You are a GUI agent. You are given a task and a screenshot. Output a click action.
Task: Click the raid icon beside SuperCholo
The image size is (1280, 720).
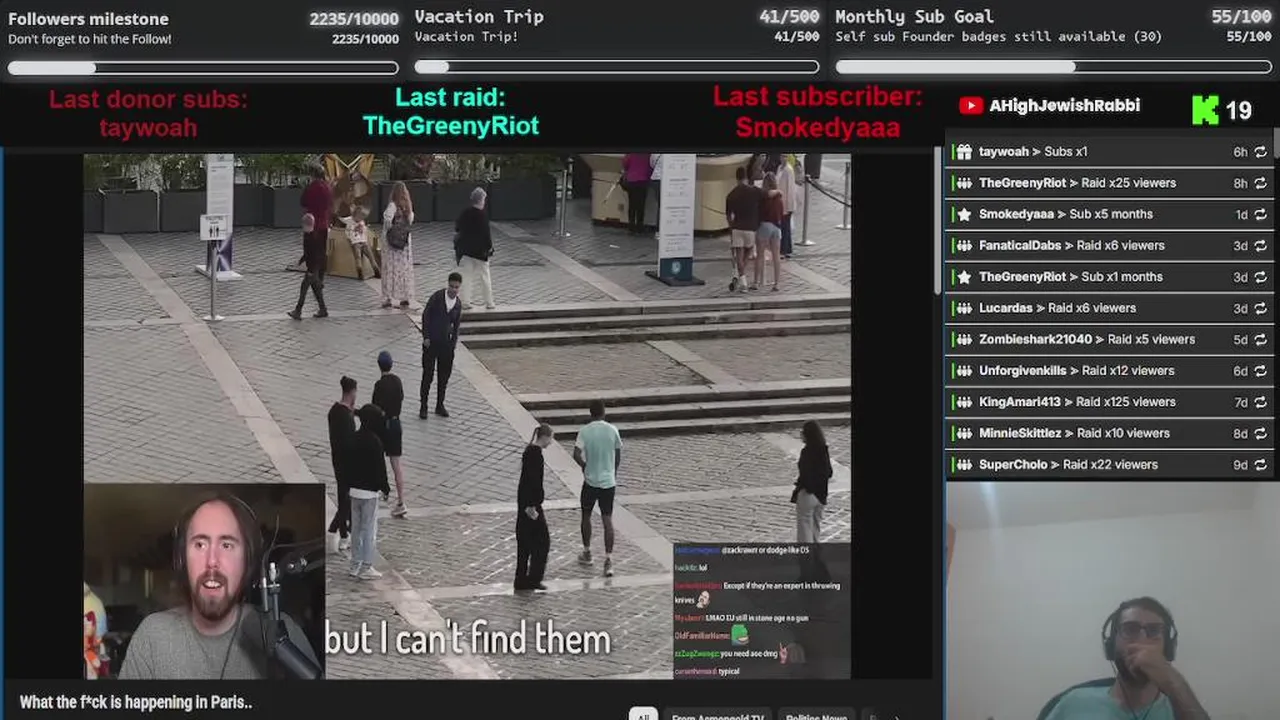coord(963,465)
